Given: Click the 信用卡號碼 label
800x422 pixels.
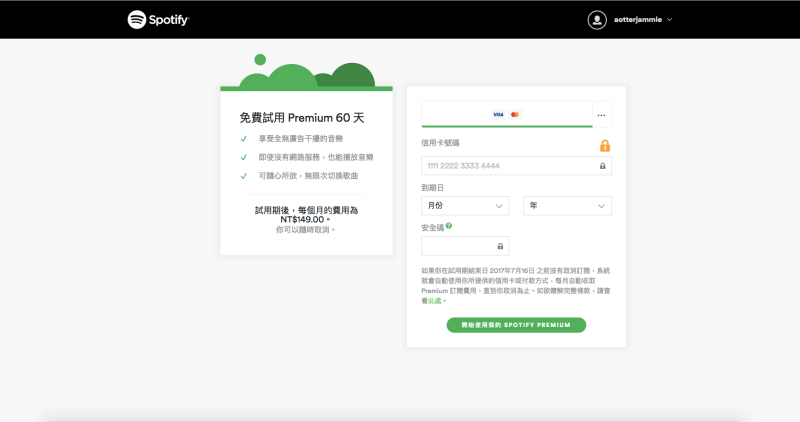Looking at the screenshot, I should click(440, 143).
